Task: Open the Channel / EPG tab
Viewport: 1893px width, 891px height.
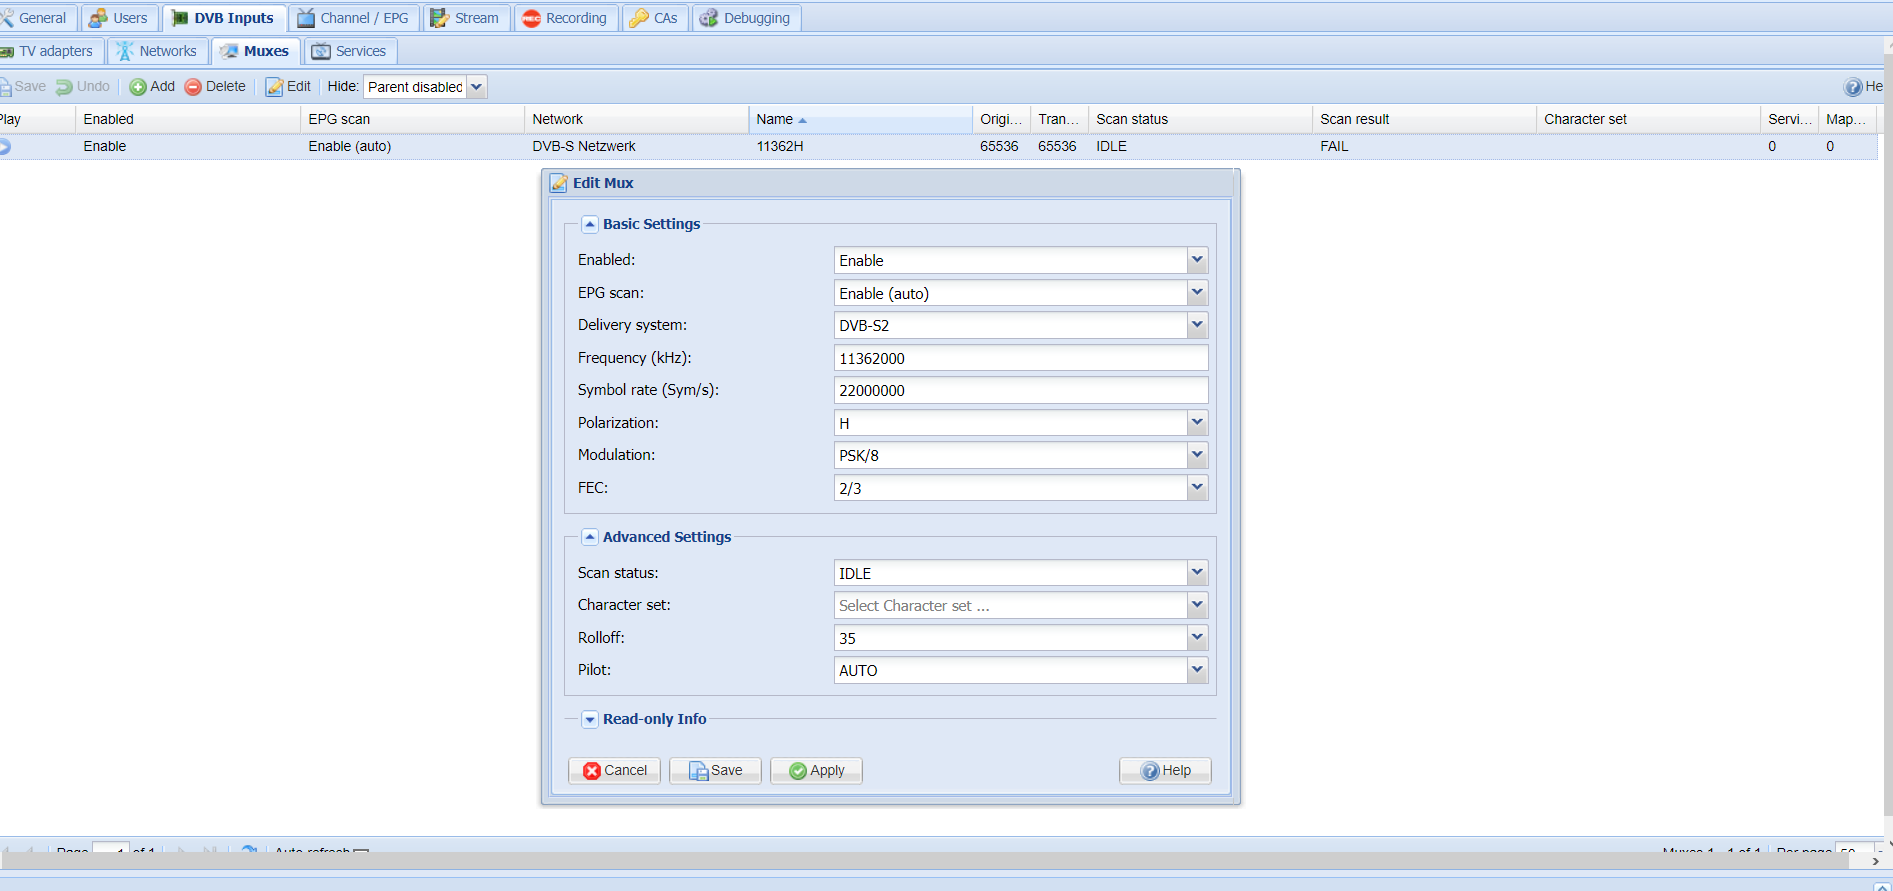Action: (x=353, y=18)
